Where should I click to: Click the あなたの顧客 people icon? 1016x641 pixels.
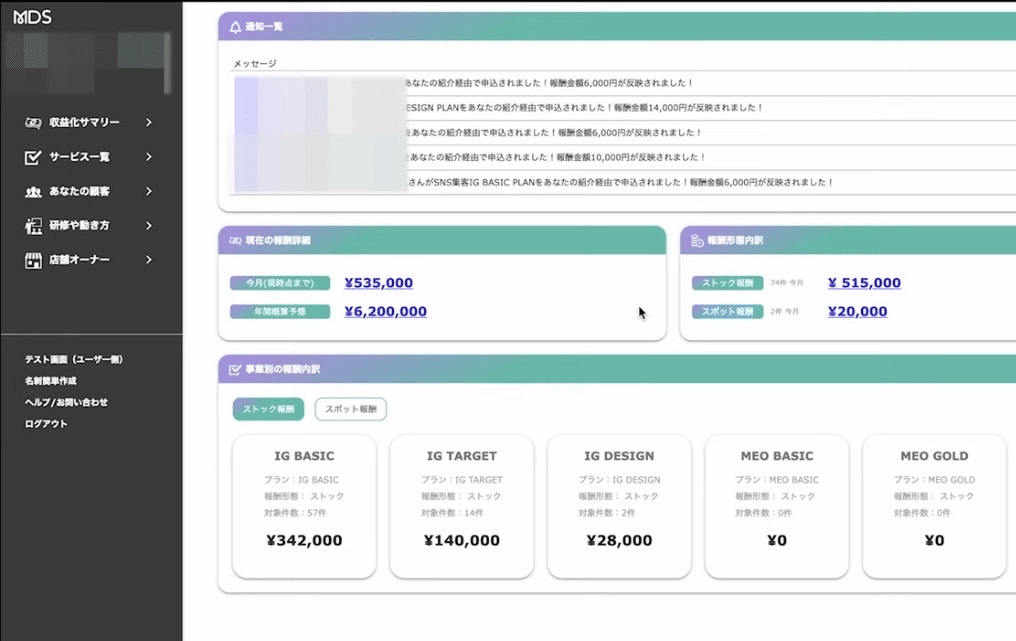click(x=33, y=191)
